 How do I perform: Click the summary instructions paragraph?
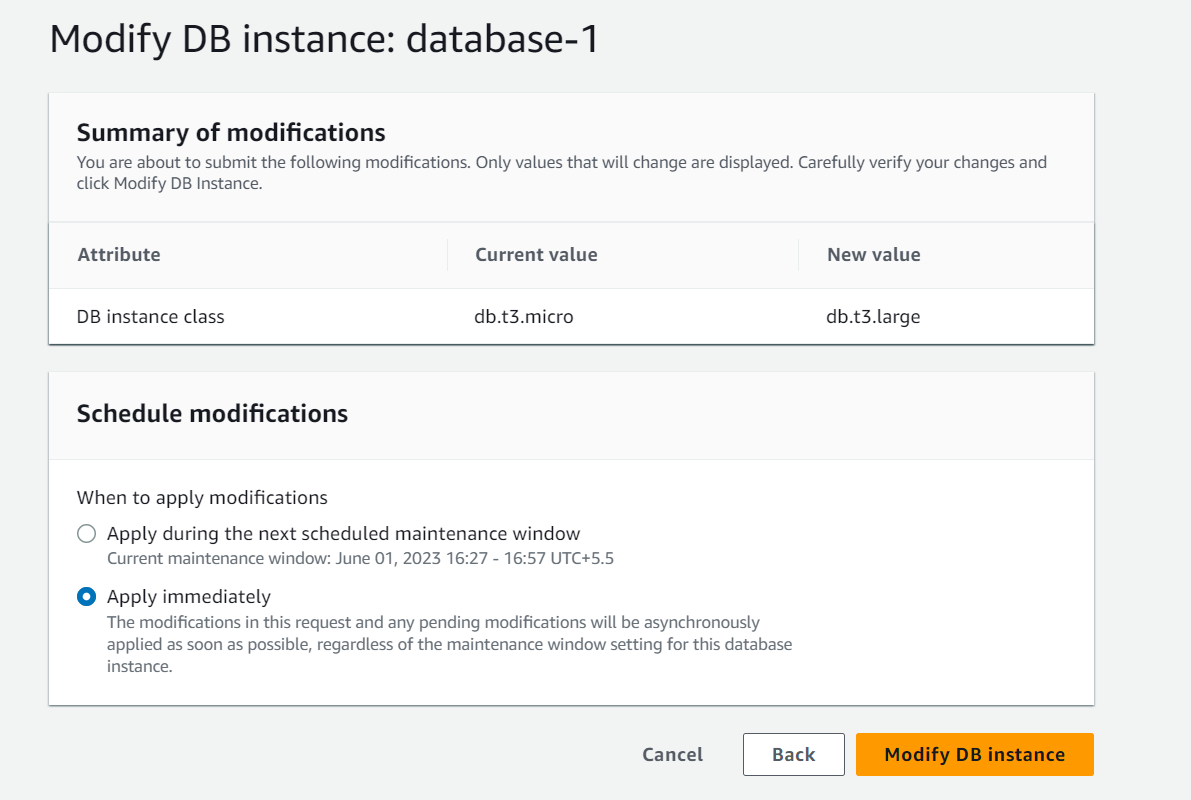[x=562, y=172]
